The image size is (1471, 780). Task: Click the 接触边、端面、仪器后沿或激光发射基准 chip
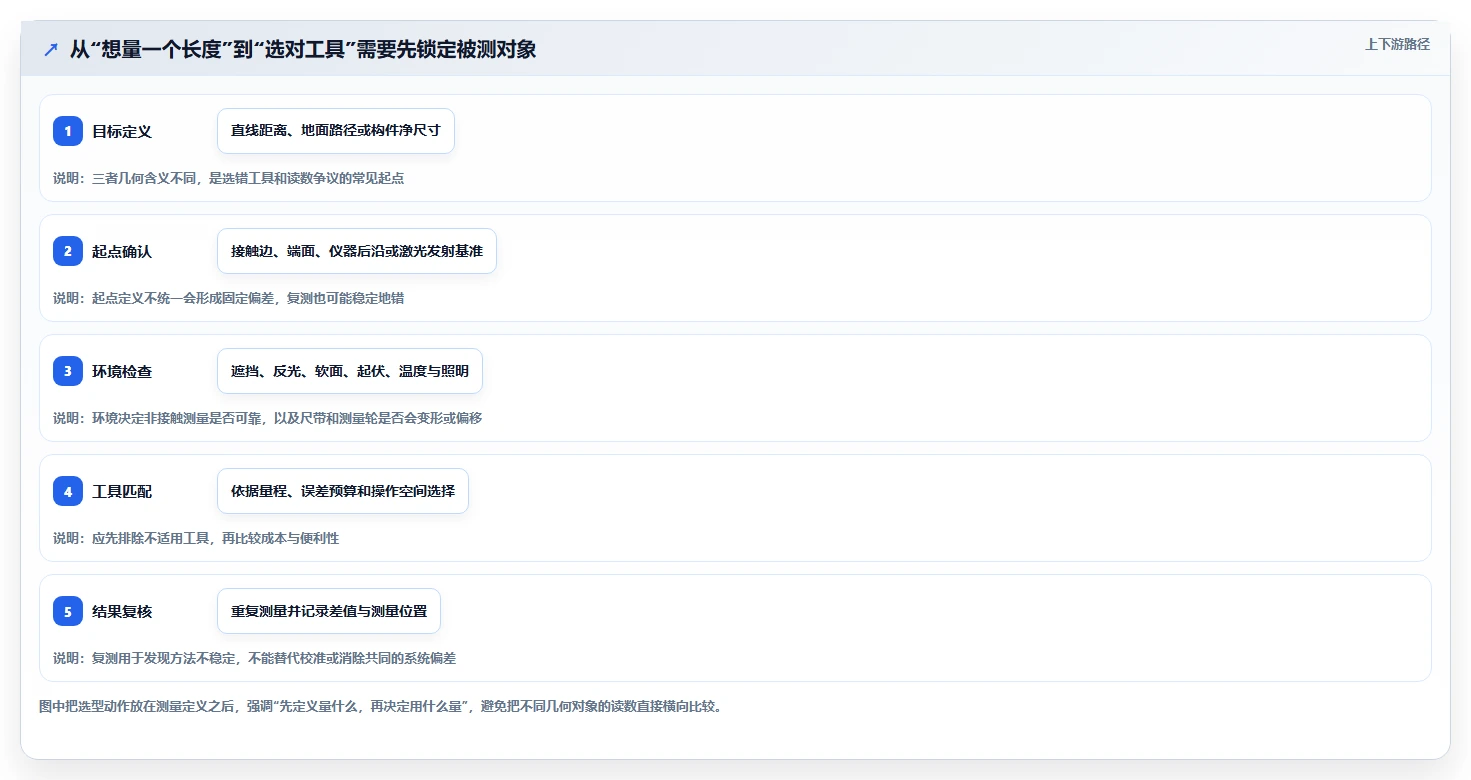[x=357, y=251]
